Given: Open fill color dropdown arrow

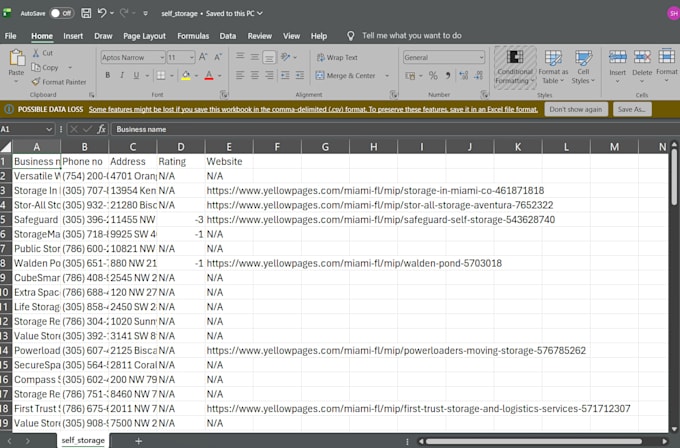Looking at the screenshot, I should 196,76.
